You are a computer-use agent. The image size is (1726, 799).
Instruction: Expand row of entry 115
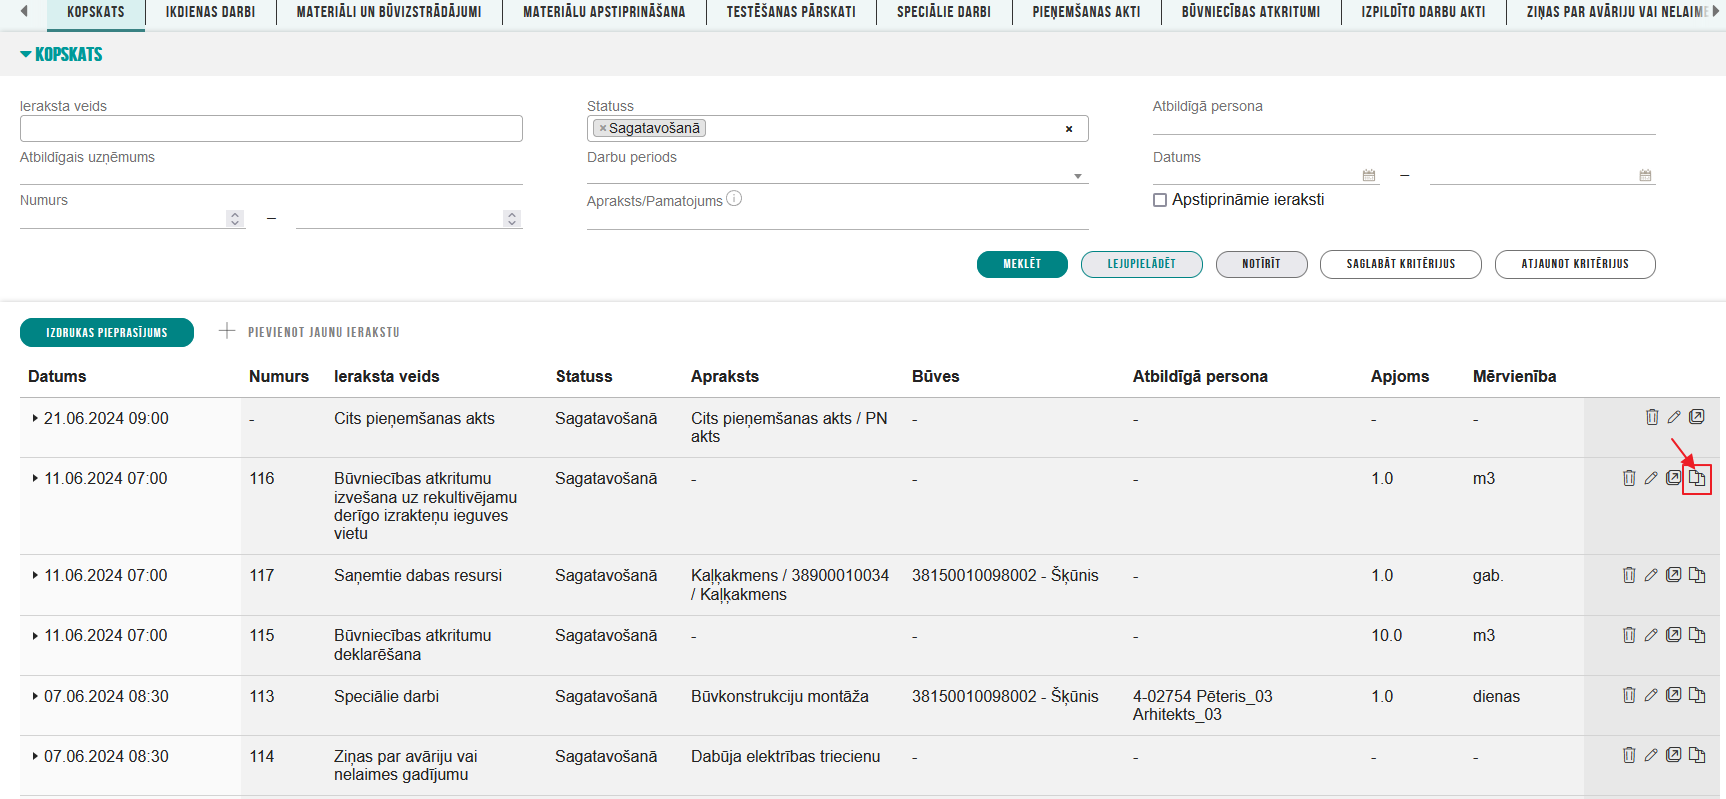coord(35,635)
